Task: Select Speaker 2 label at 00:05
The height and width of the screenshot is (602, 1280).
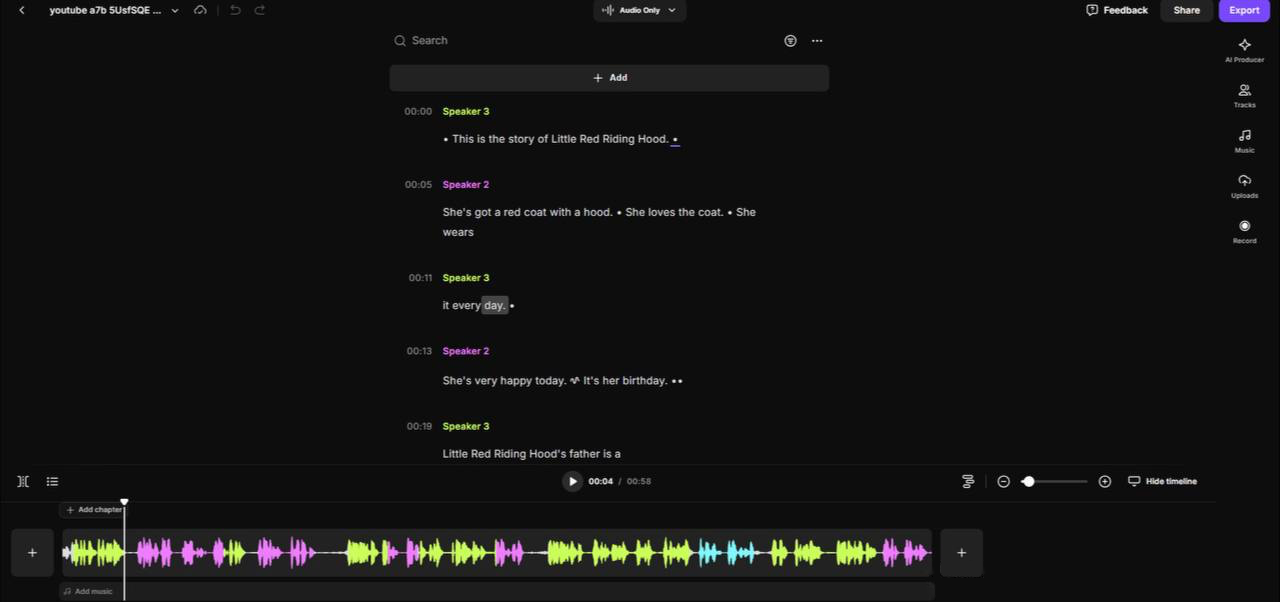Action: [466, 185]
